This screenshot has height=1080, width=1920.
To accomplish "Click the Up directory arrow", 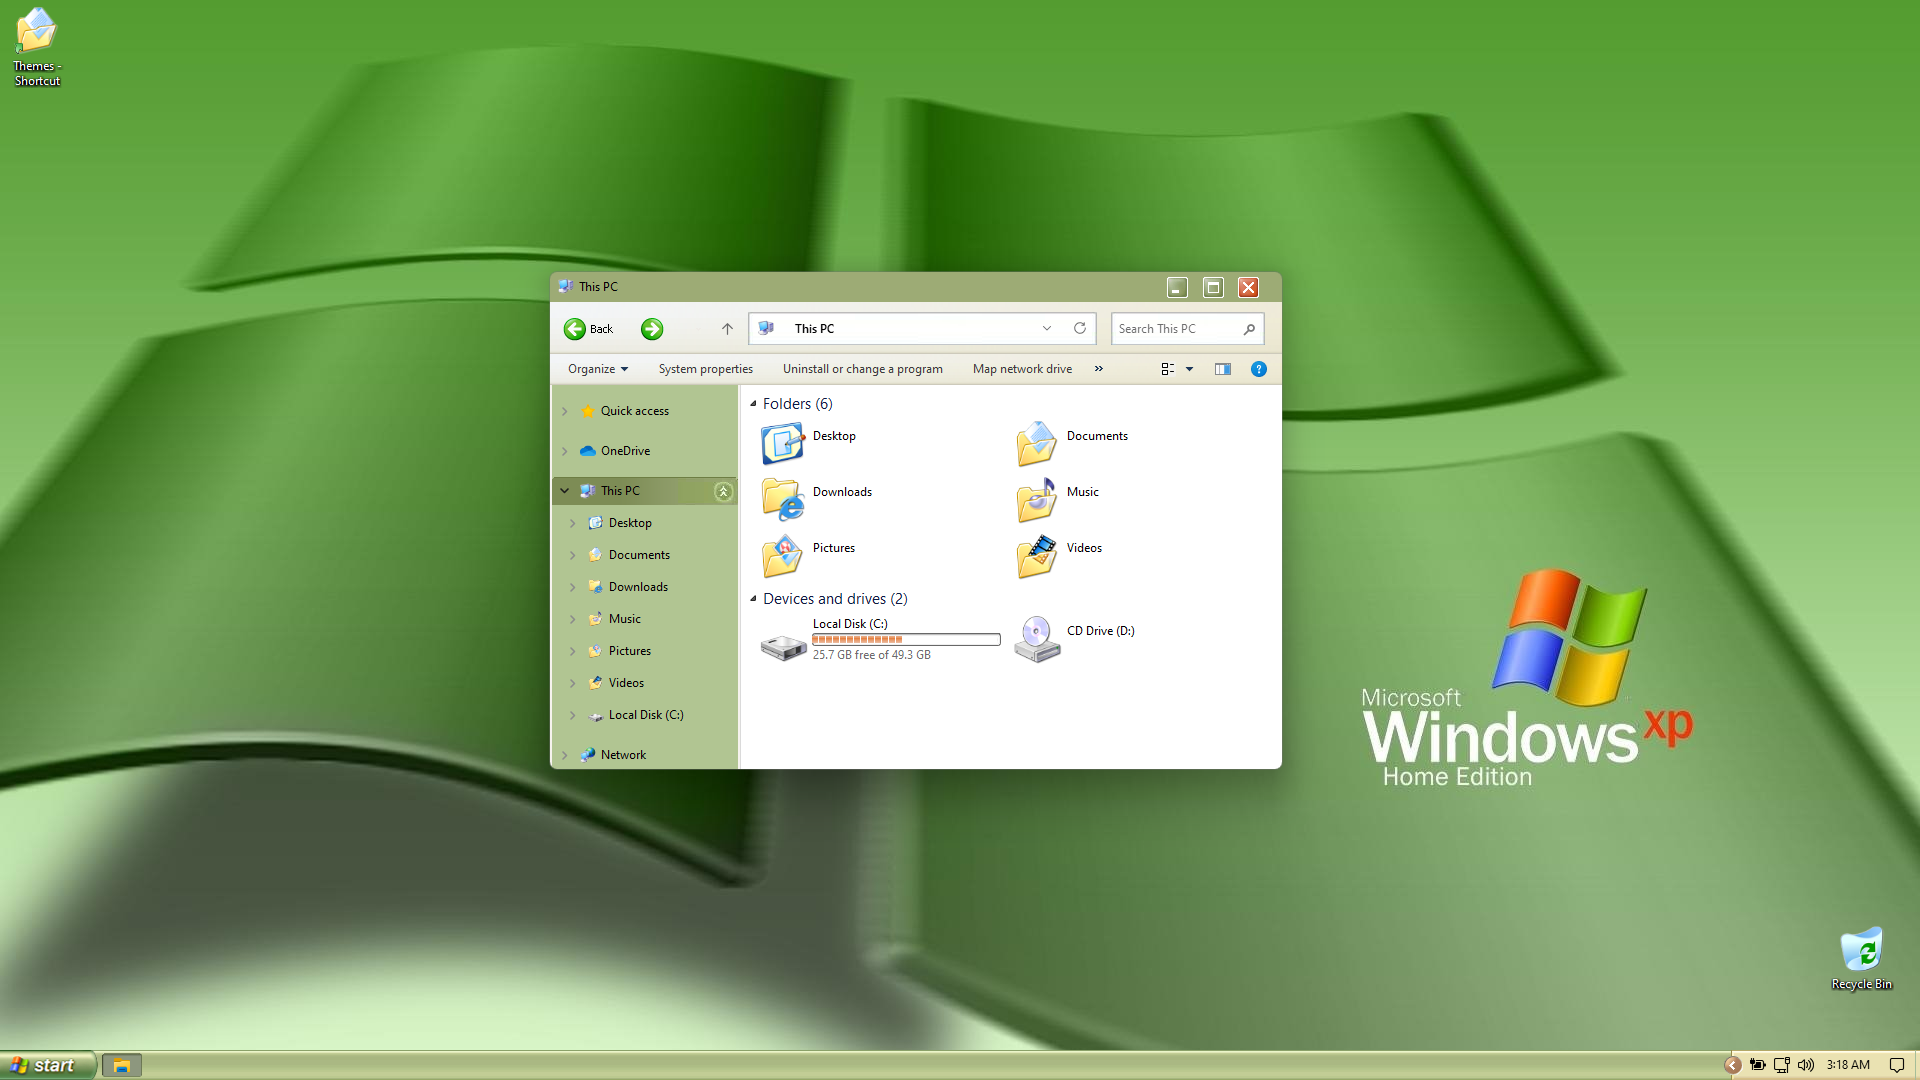I will pyautogui.click(x=727, y=329).
